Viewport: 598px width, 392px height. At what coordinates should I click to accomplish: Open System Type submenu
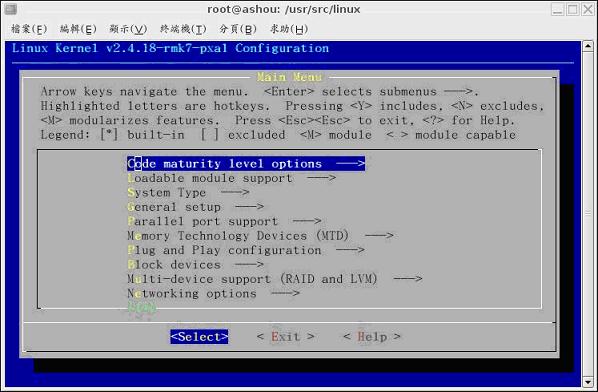click(188, 193)
